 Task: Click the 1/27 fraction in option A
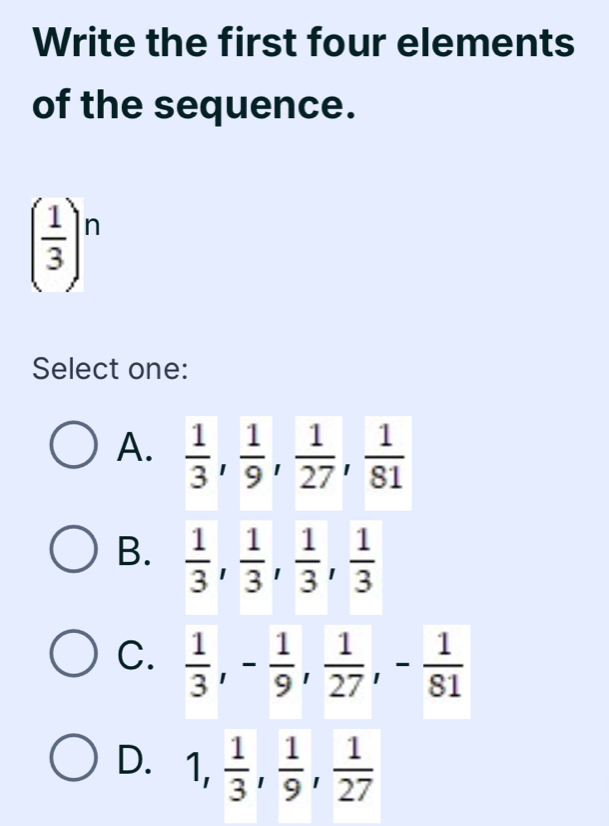[320, 458]
